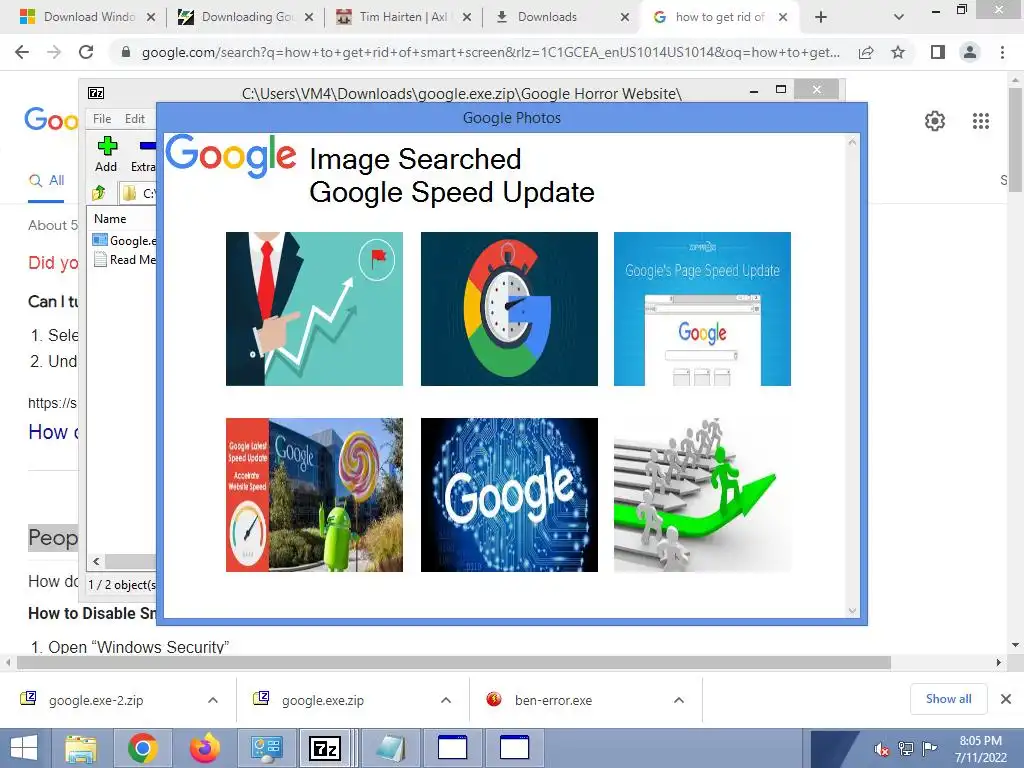
Task: Click Chrome forward navigation arrow
Action: pyautogui.click(x=54, y=52)
